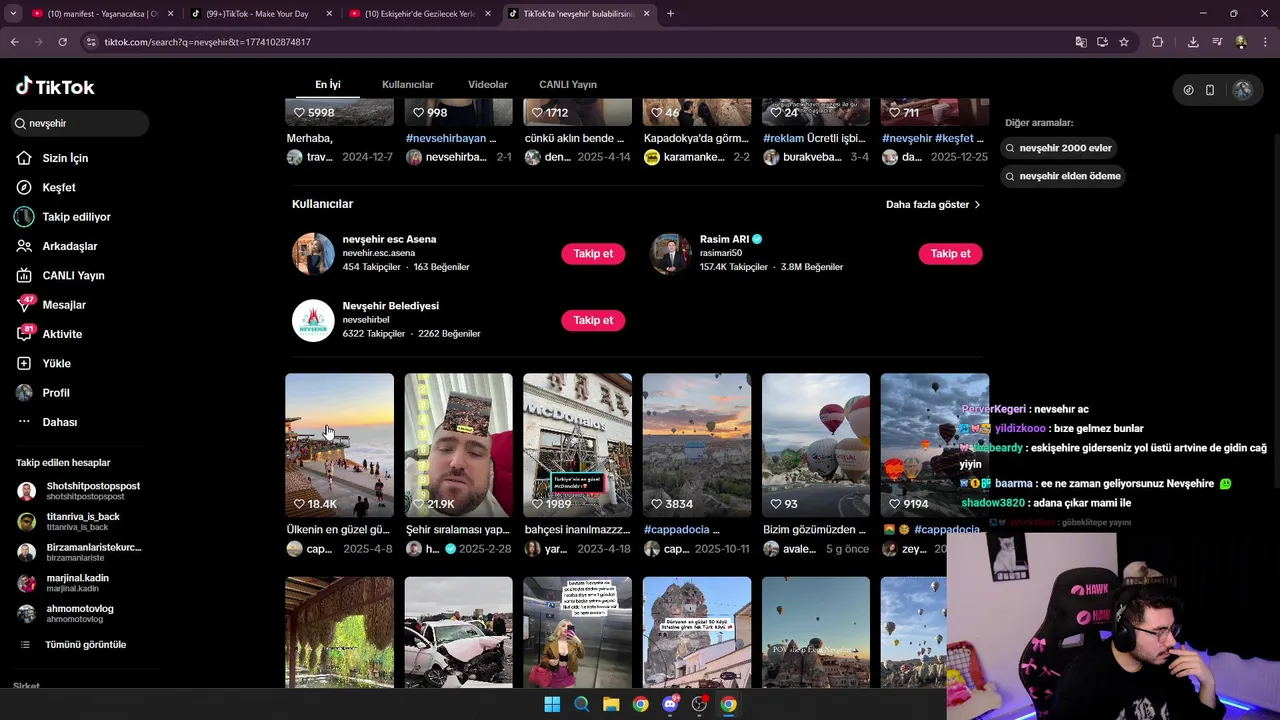1280x720 pixels.
Task: Open video with 21.9K likes
Action: (x=458, y=445)
